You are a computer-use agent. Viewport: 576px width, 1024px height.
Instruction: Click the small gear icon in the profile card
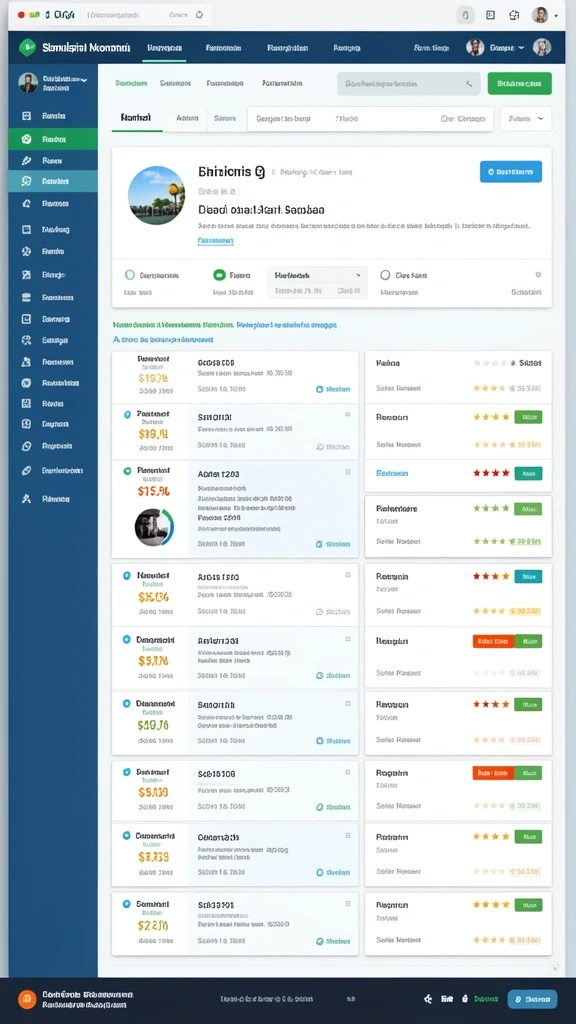coord(538,275)
